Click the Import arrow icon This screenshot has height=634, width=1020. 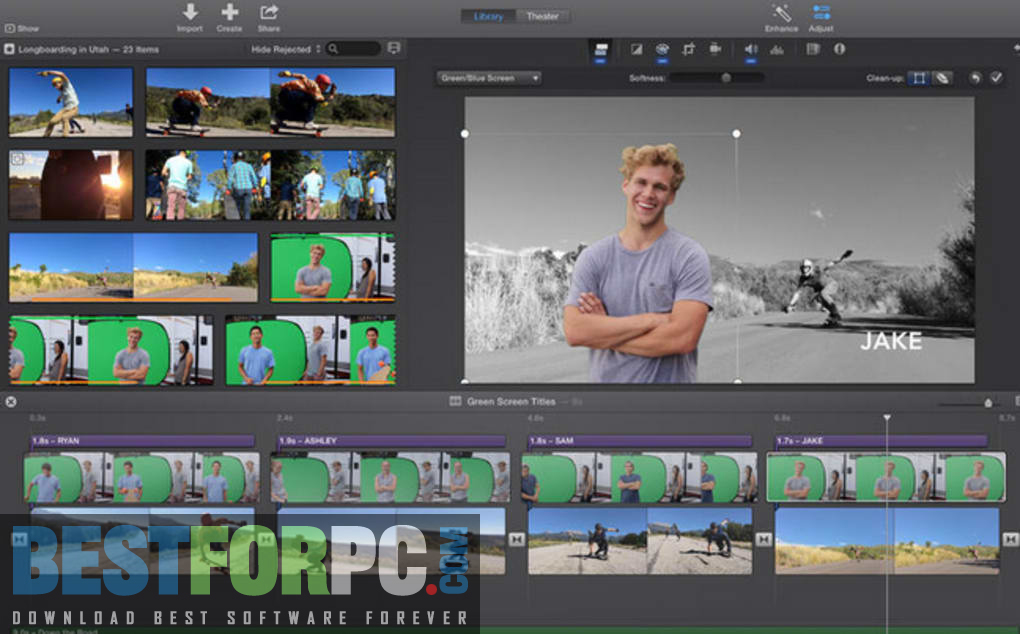(190, 12)
